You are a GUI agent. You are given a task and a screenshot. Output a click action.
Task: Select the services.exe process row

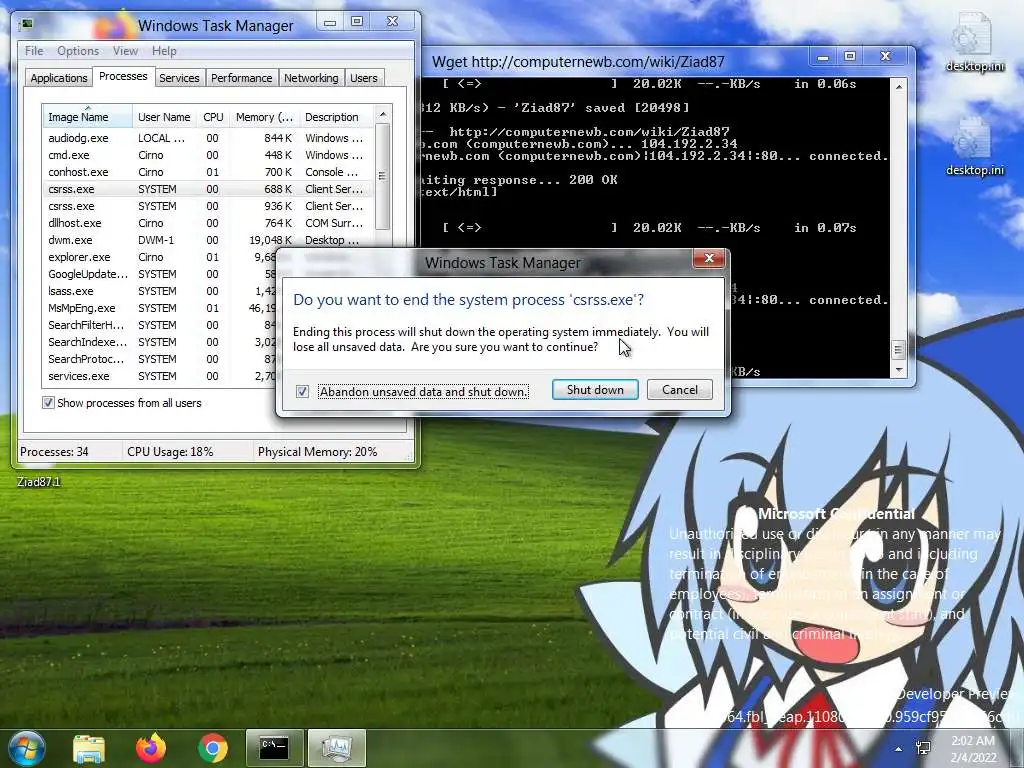(x=159, y=376)
